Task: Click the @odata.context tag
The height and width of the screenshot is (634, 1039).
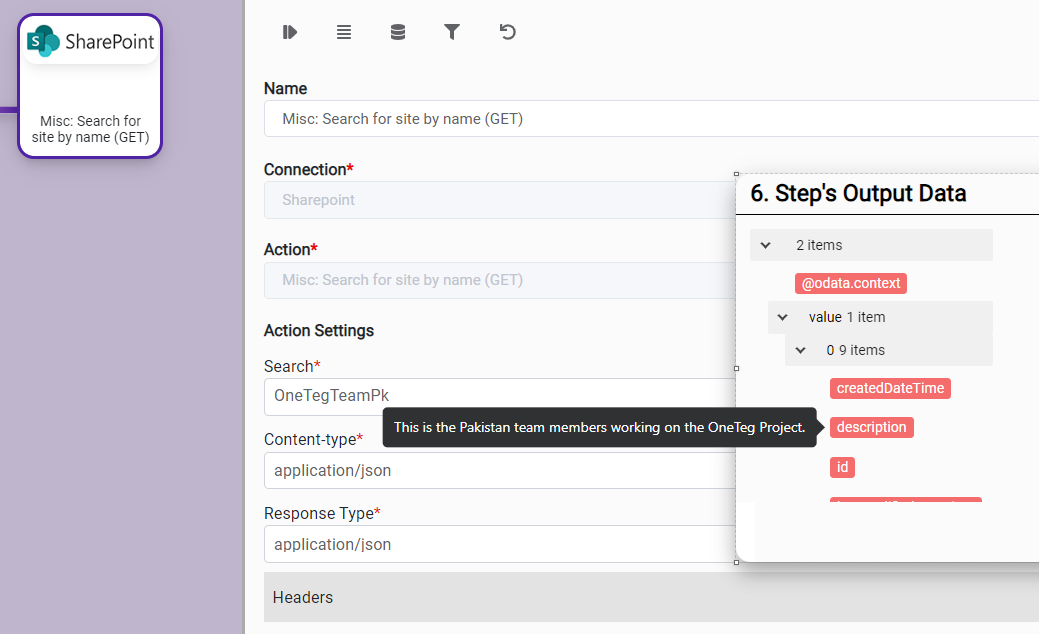Action: click(850, 283)
